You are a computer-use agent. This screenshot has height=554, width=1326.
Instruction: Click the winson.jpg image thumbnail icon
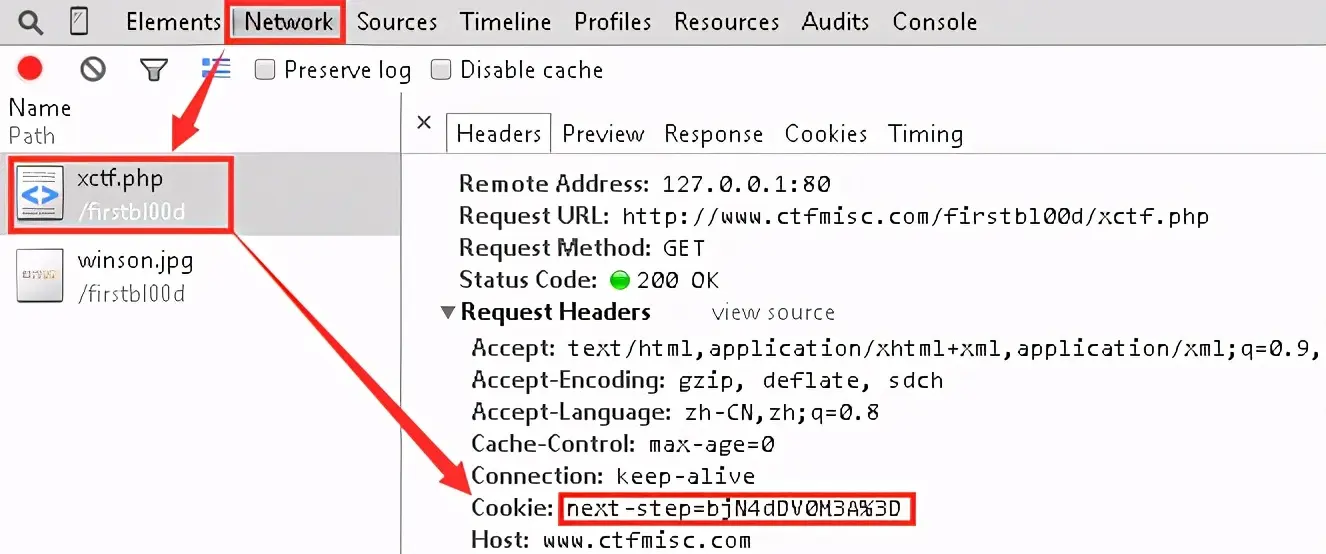tap(40, 275)
